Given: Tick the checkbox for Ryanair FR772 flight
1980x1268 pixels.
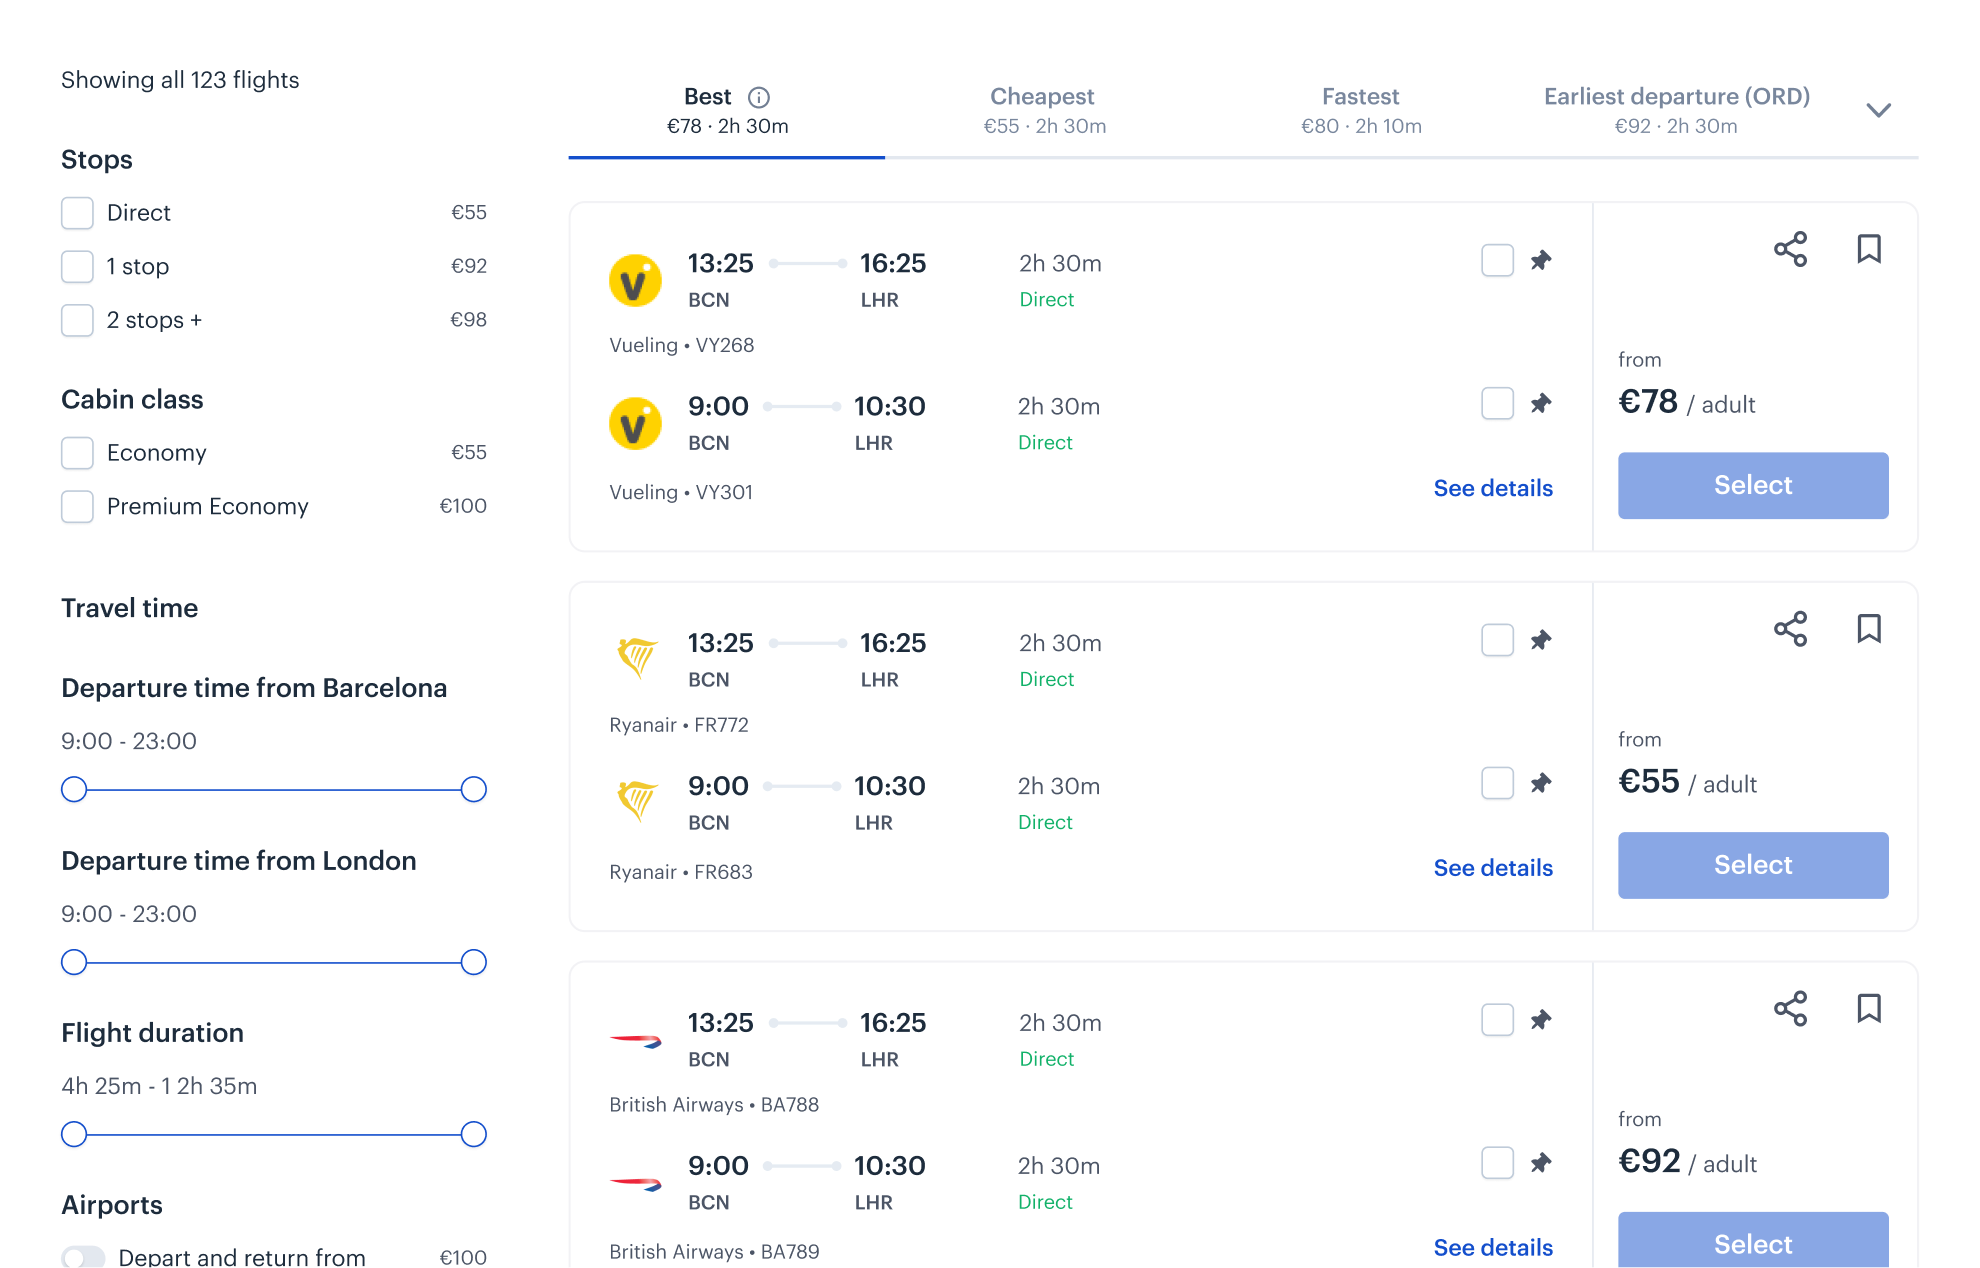Looking at the screenshot, I should 1497,640.
